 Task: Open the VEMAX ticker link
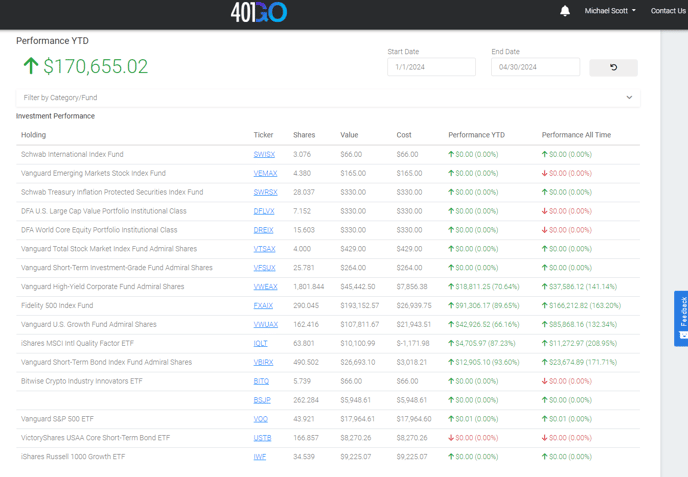tap(265, 174)
